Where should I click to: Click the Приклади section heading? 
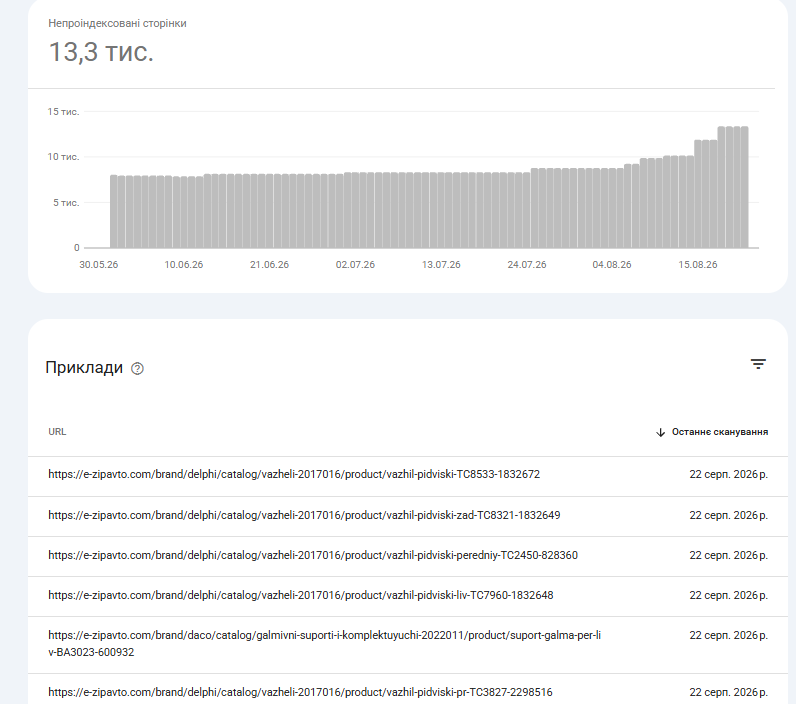(84, 367)
